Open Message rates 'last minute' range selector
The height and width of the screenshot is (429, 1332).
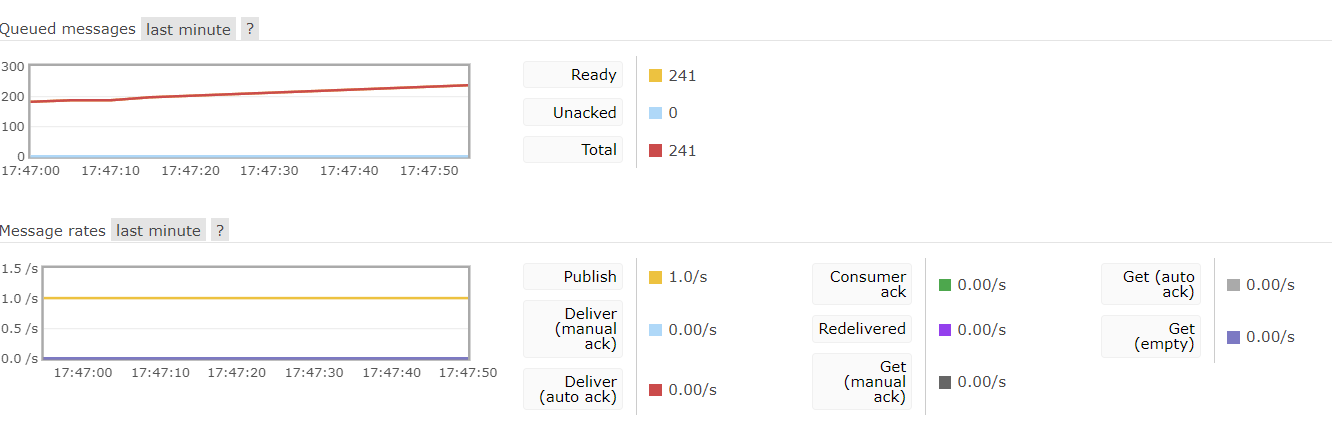(x=158, y=231)
